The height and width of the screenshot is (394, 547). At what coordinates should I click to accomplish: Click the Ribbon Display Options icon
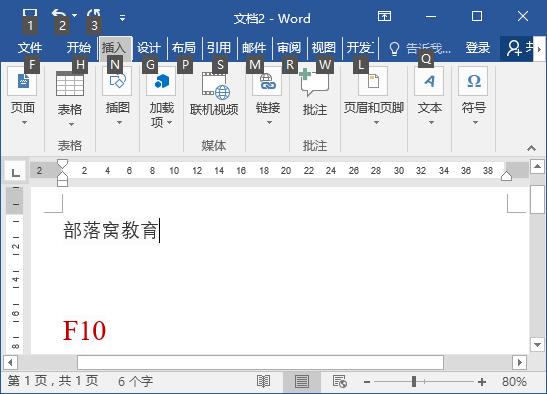click(x=384, y=16)
